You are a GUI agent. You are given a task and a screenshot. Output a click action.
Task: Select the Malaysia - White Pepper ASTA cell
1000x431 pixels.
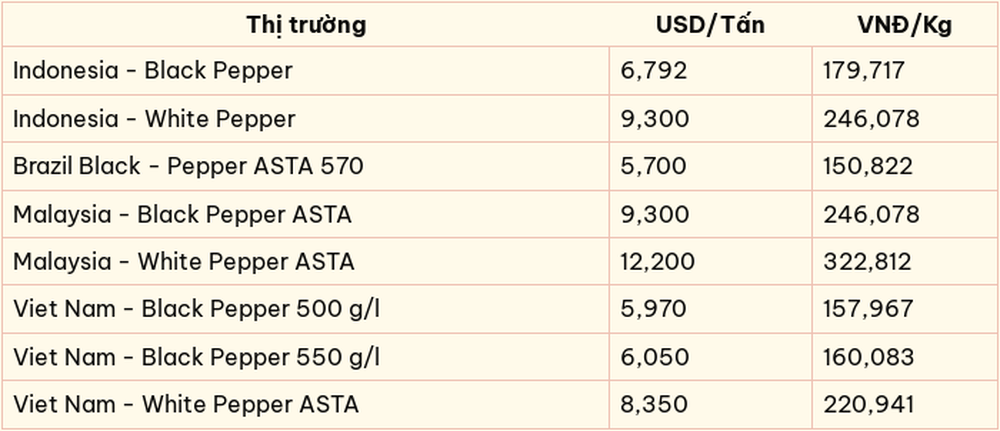coord(306,261)
